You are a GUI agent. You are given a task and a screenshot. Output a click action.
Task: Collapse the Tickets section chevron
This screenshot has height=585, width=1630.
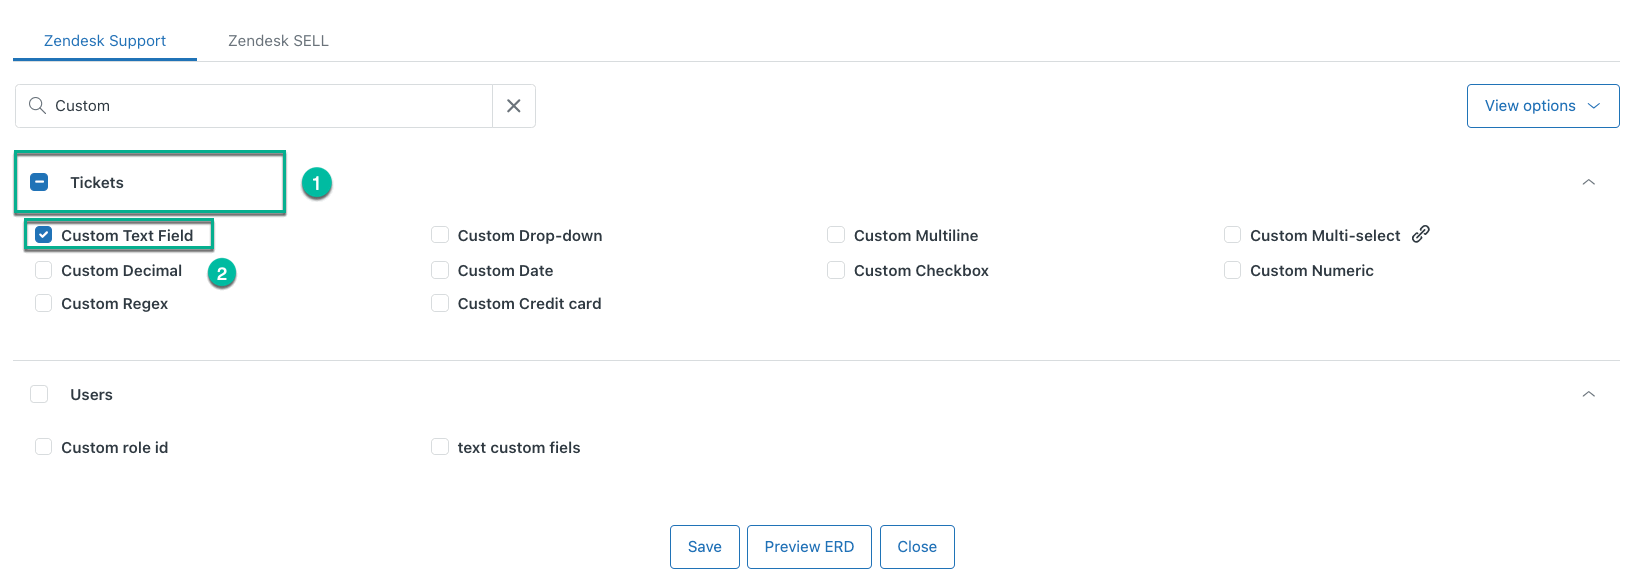pos(1588,182)
